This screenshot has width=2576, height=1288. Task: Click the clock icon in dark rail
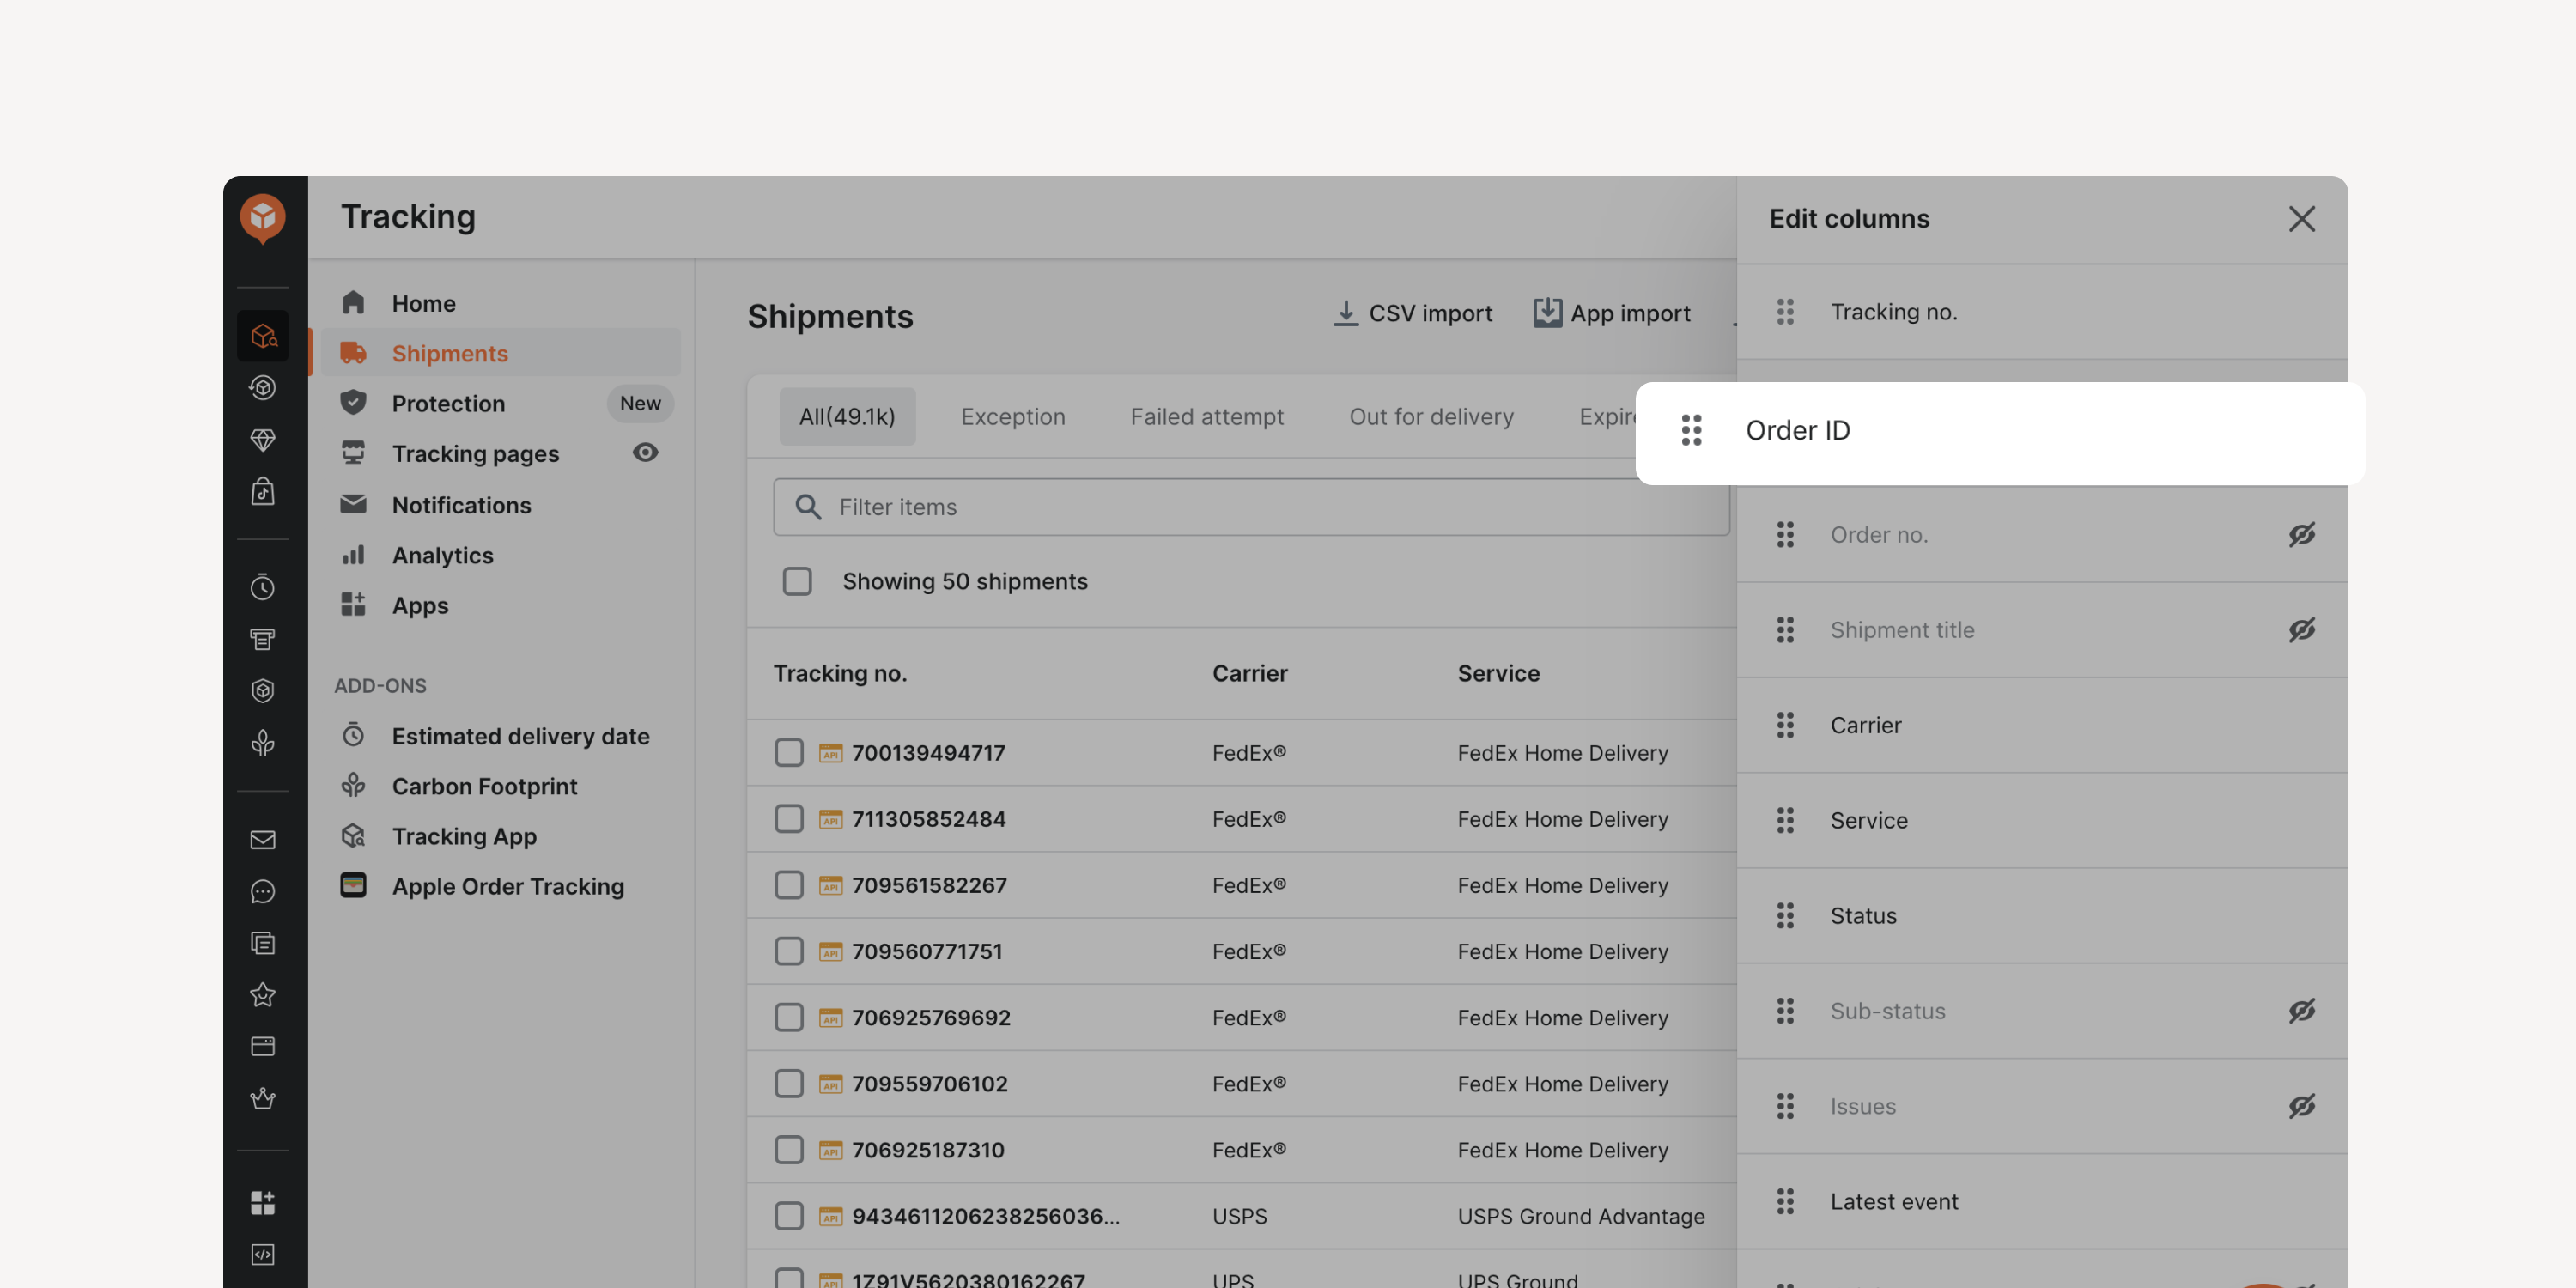263,587
